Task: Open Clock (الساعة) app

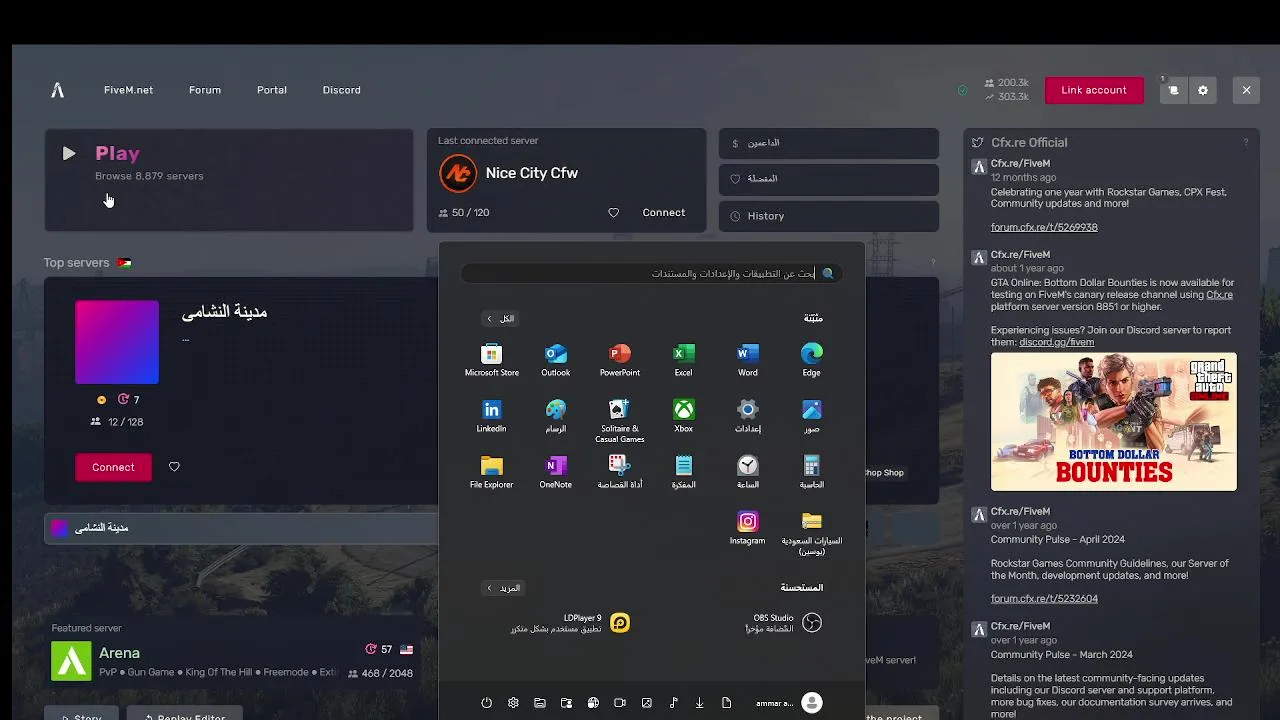Action: pos(748,472)
